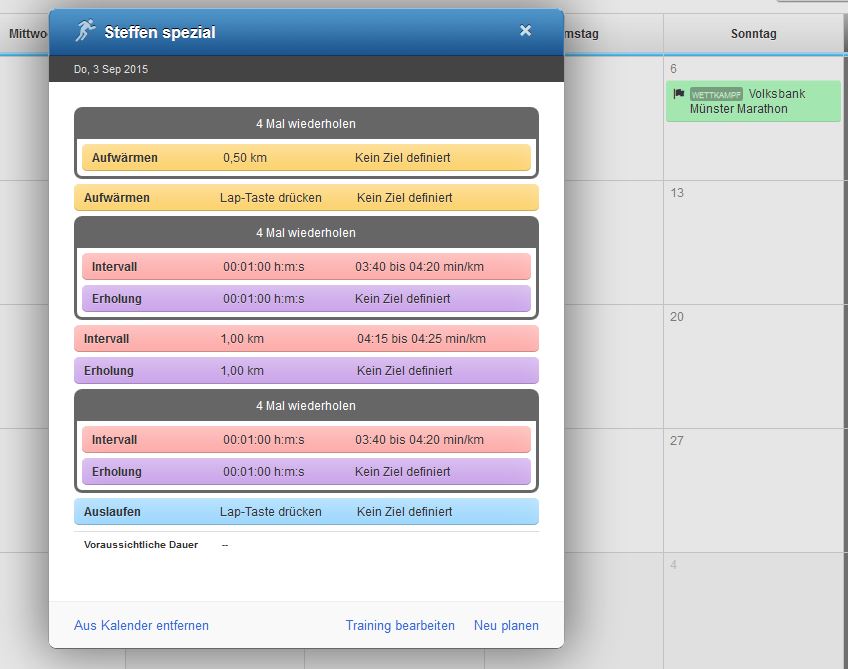Click the Voraussichtliche Dauer label

click(x=141, y=545)
